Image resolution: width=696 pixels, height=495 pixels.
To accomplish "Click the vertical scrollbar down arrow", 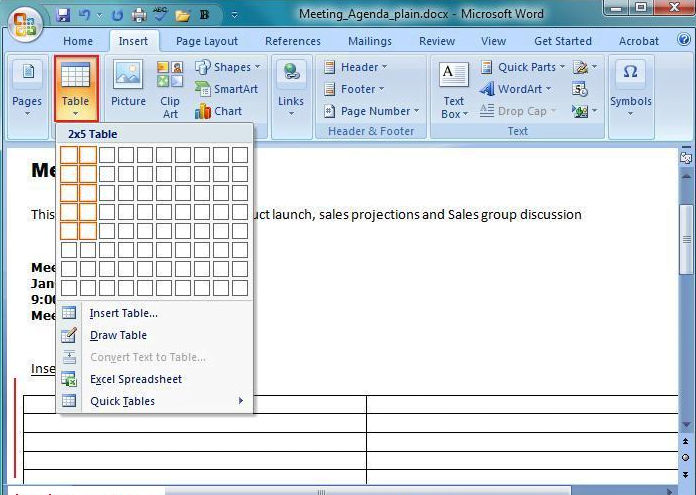I will pyautogui.click(x=686, y=425).
